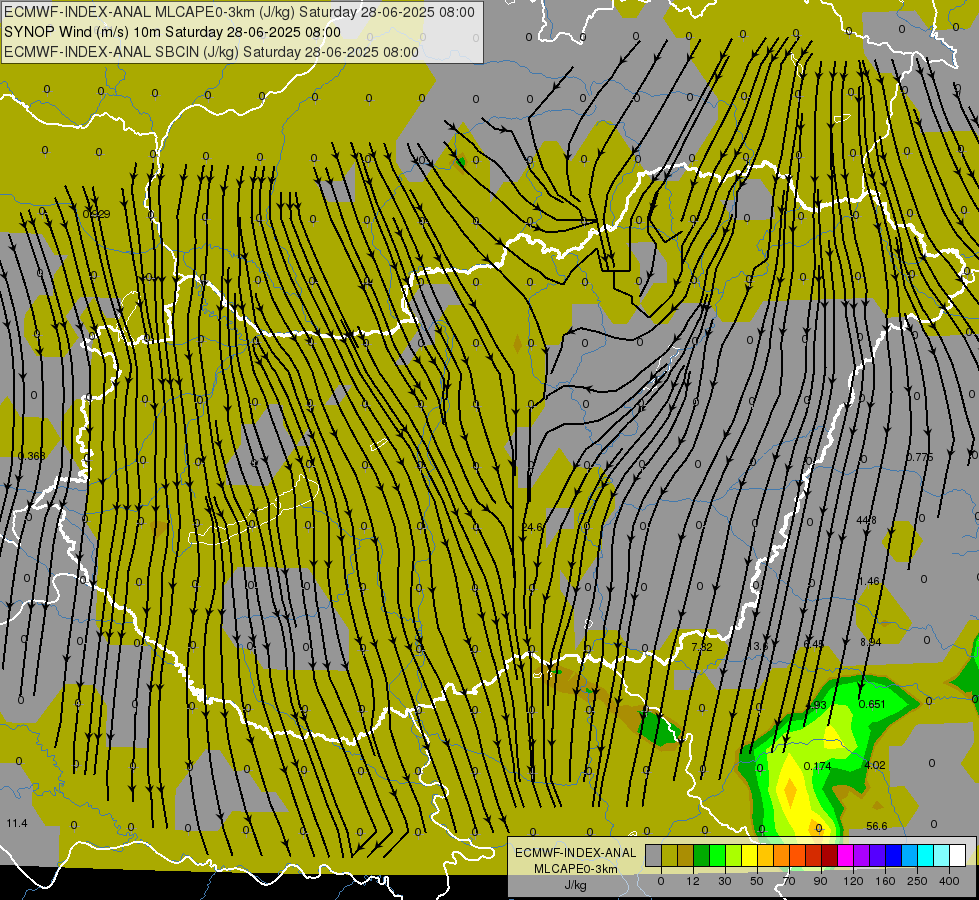
Task: Click the J/kg unit label in legend
Action: (x=575, y=885)
